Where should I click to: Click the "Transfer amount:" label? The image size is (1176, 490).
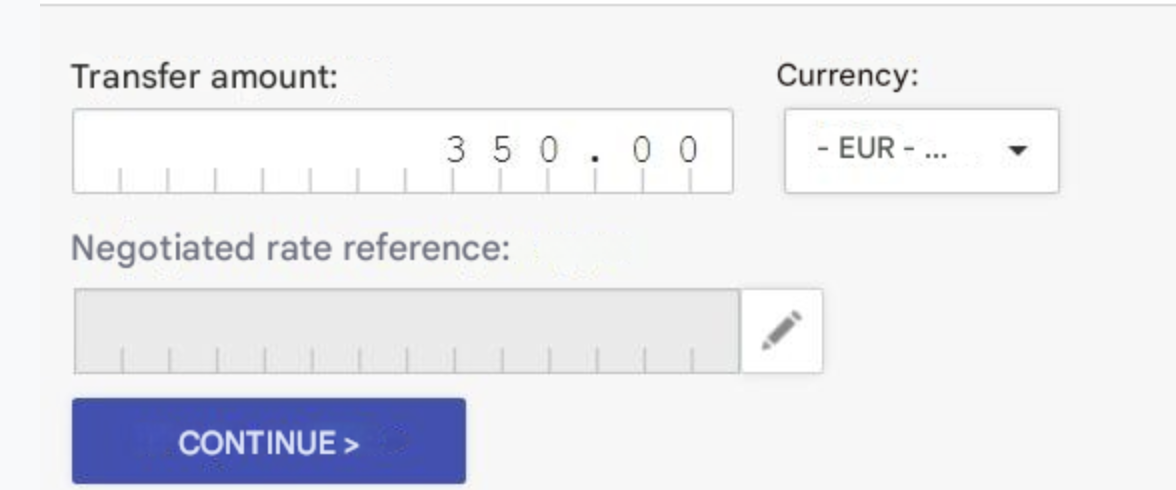click(205, 77)
